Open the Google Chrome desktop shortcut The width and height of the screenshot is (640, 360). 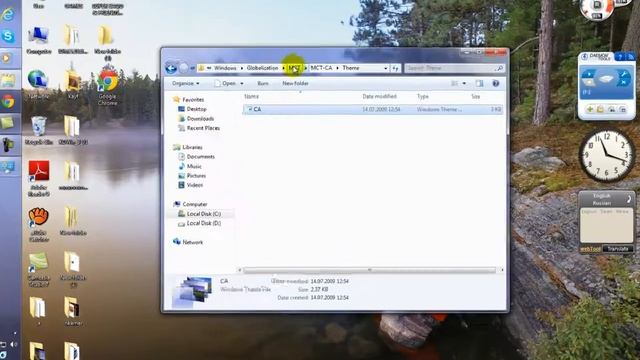[108, 87]
